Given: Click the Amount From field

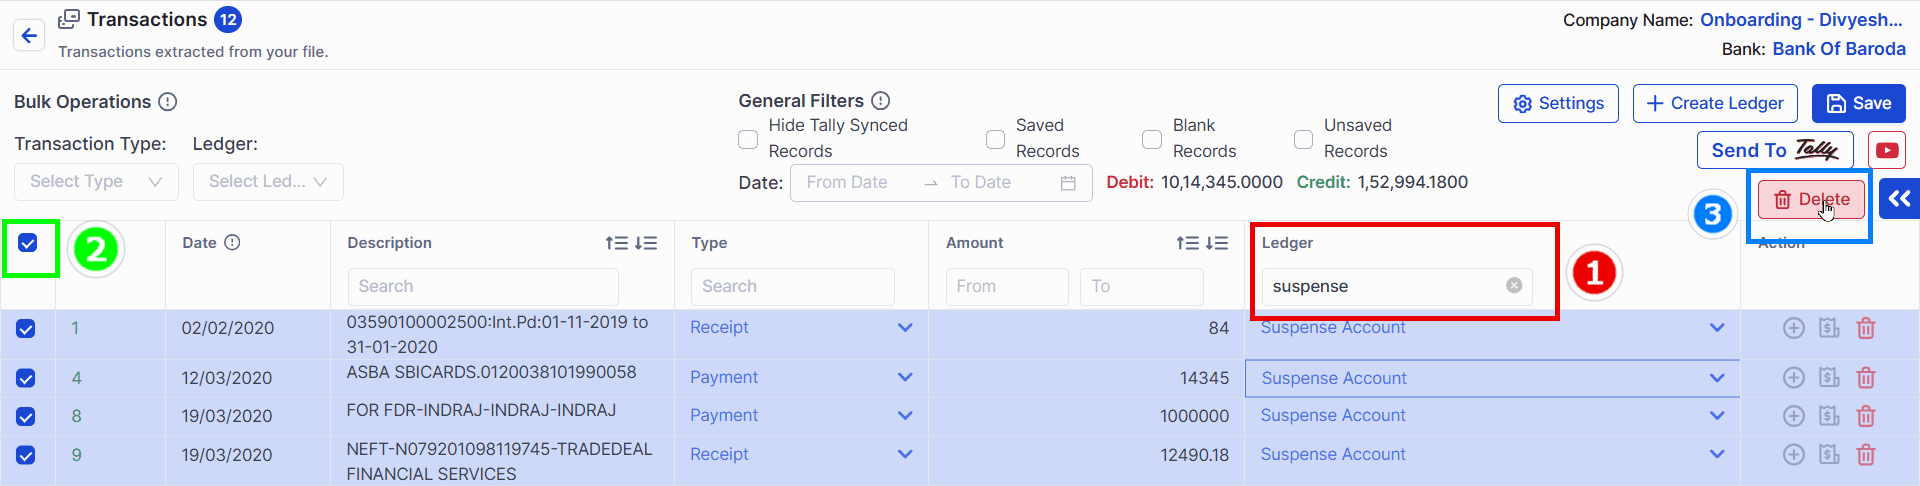Looking at the screenshot, I should (x=1007, y=287).
